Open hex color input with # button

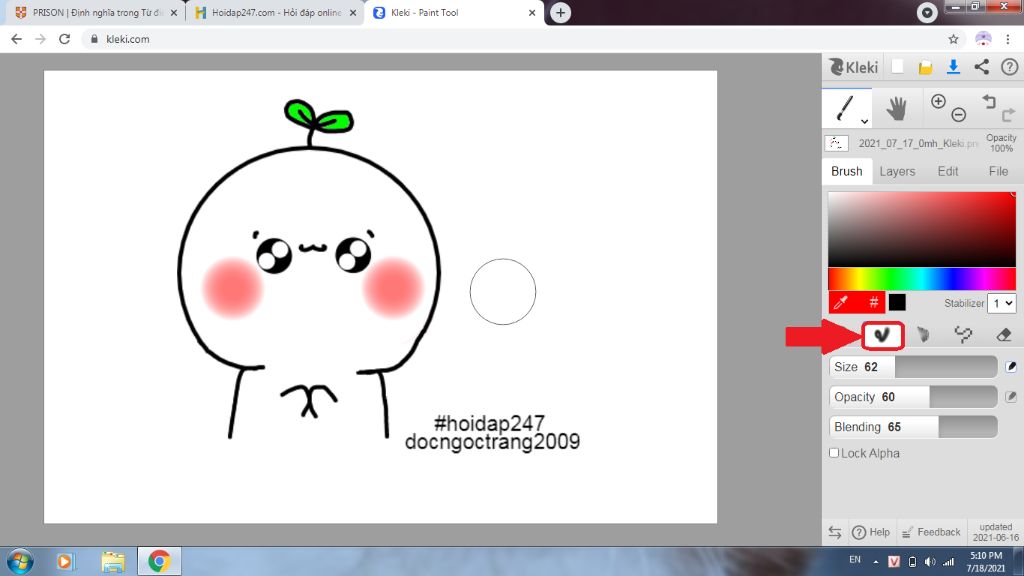click(873, 302)
